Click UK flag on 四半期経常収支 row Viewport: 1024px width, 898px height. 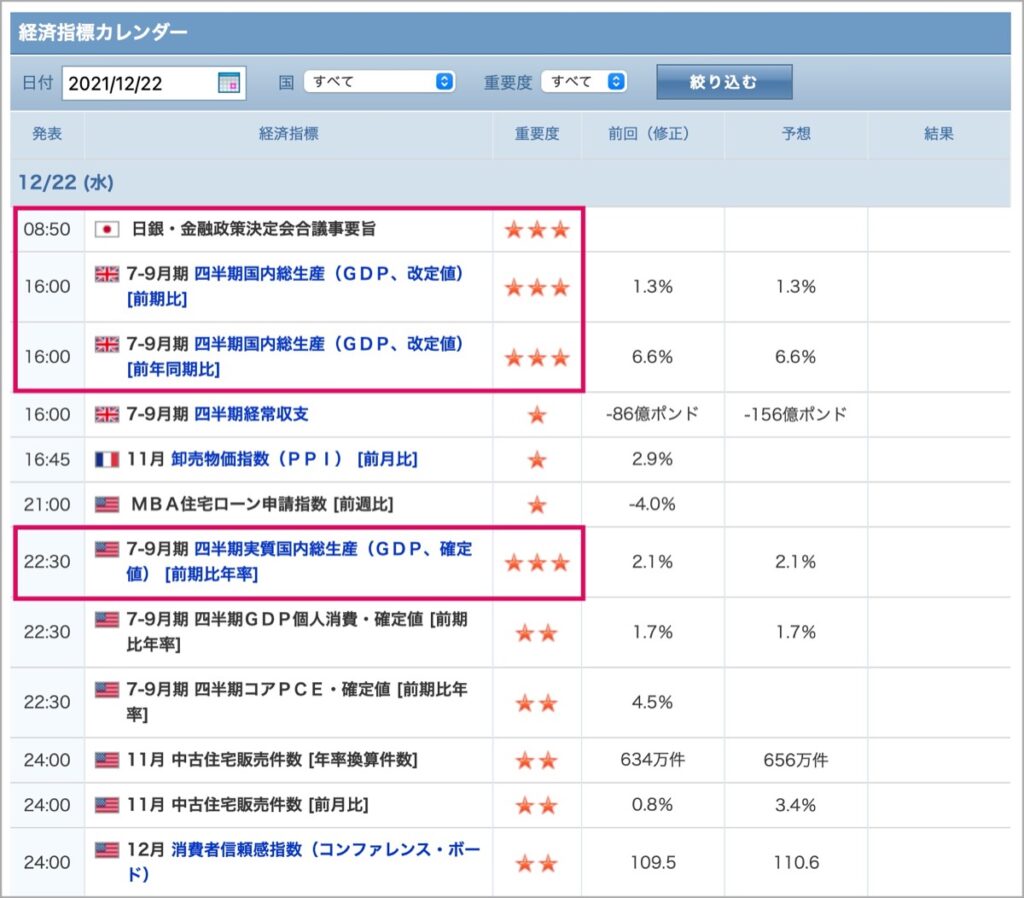(x=106, y=414)
